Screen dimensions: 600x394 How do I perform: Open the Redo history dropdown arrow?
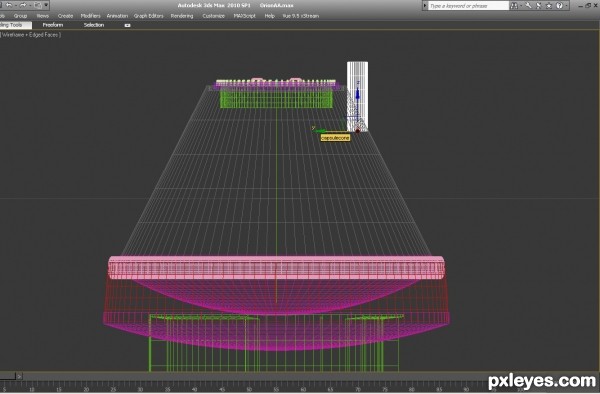[30, 5]
